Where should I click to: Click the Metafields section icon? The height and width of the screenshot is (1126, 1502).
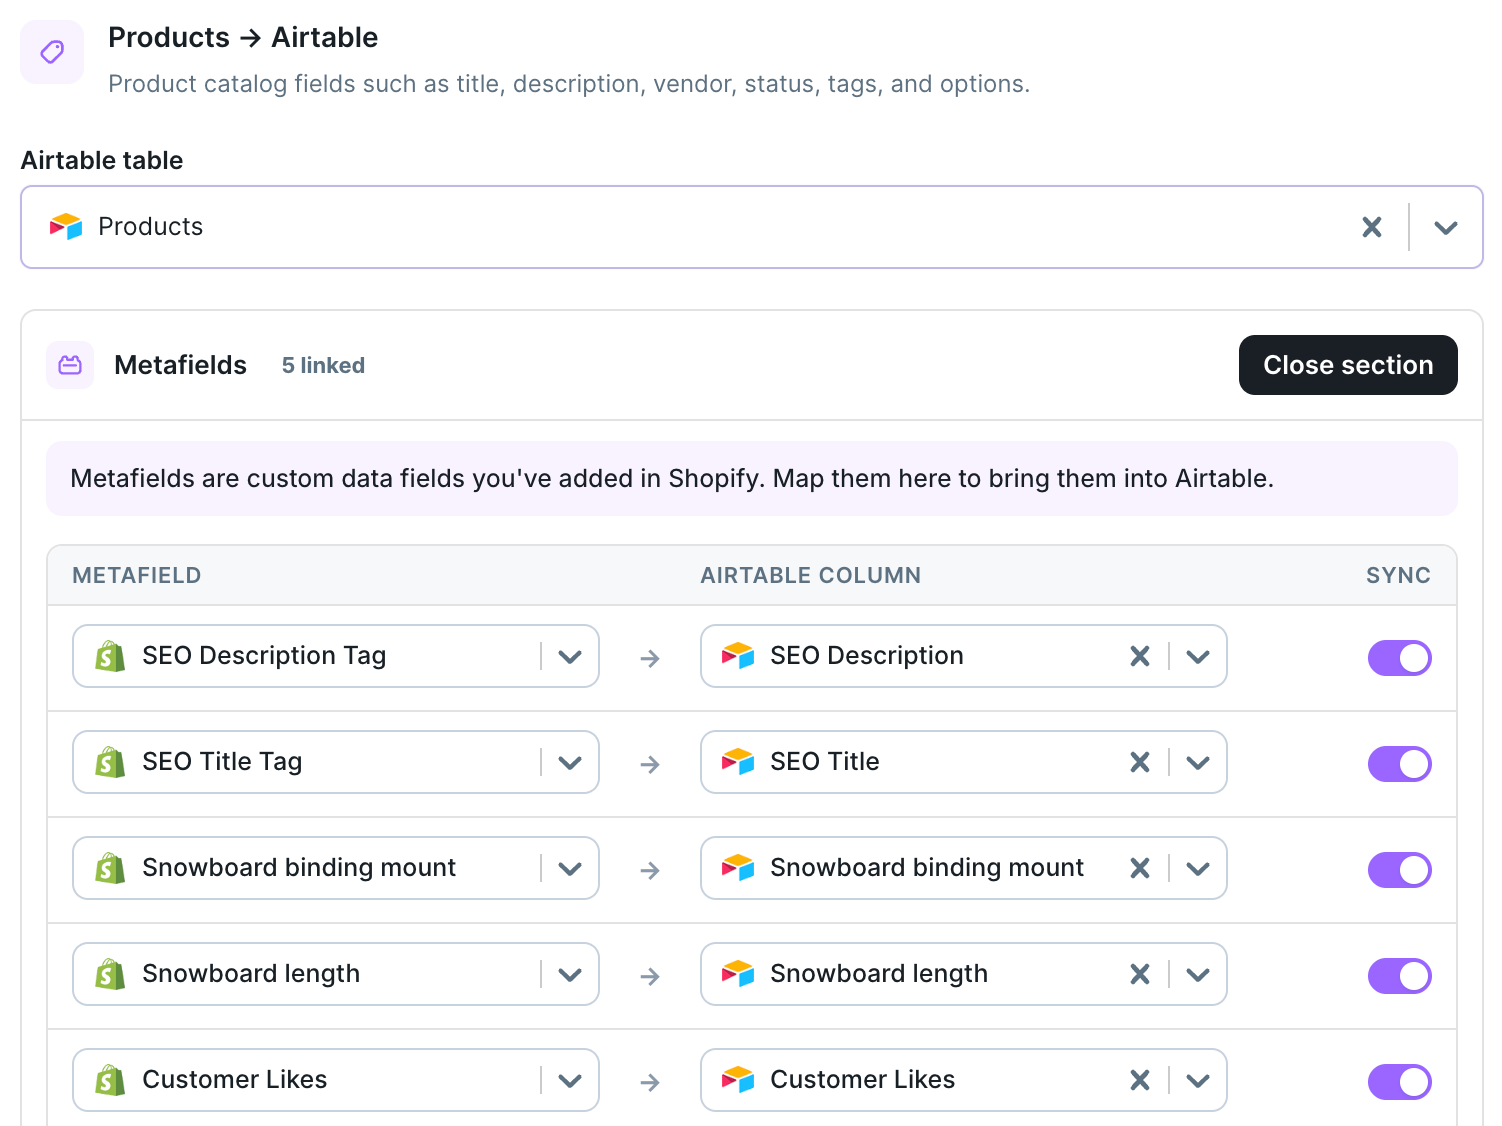click(70, 365)
